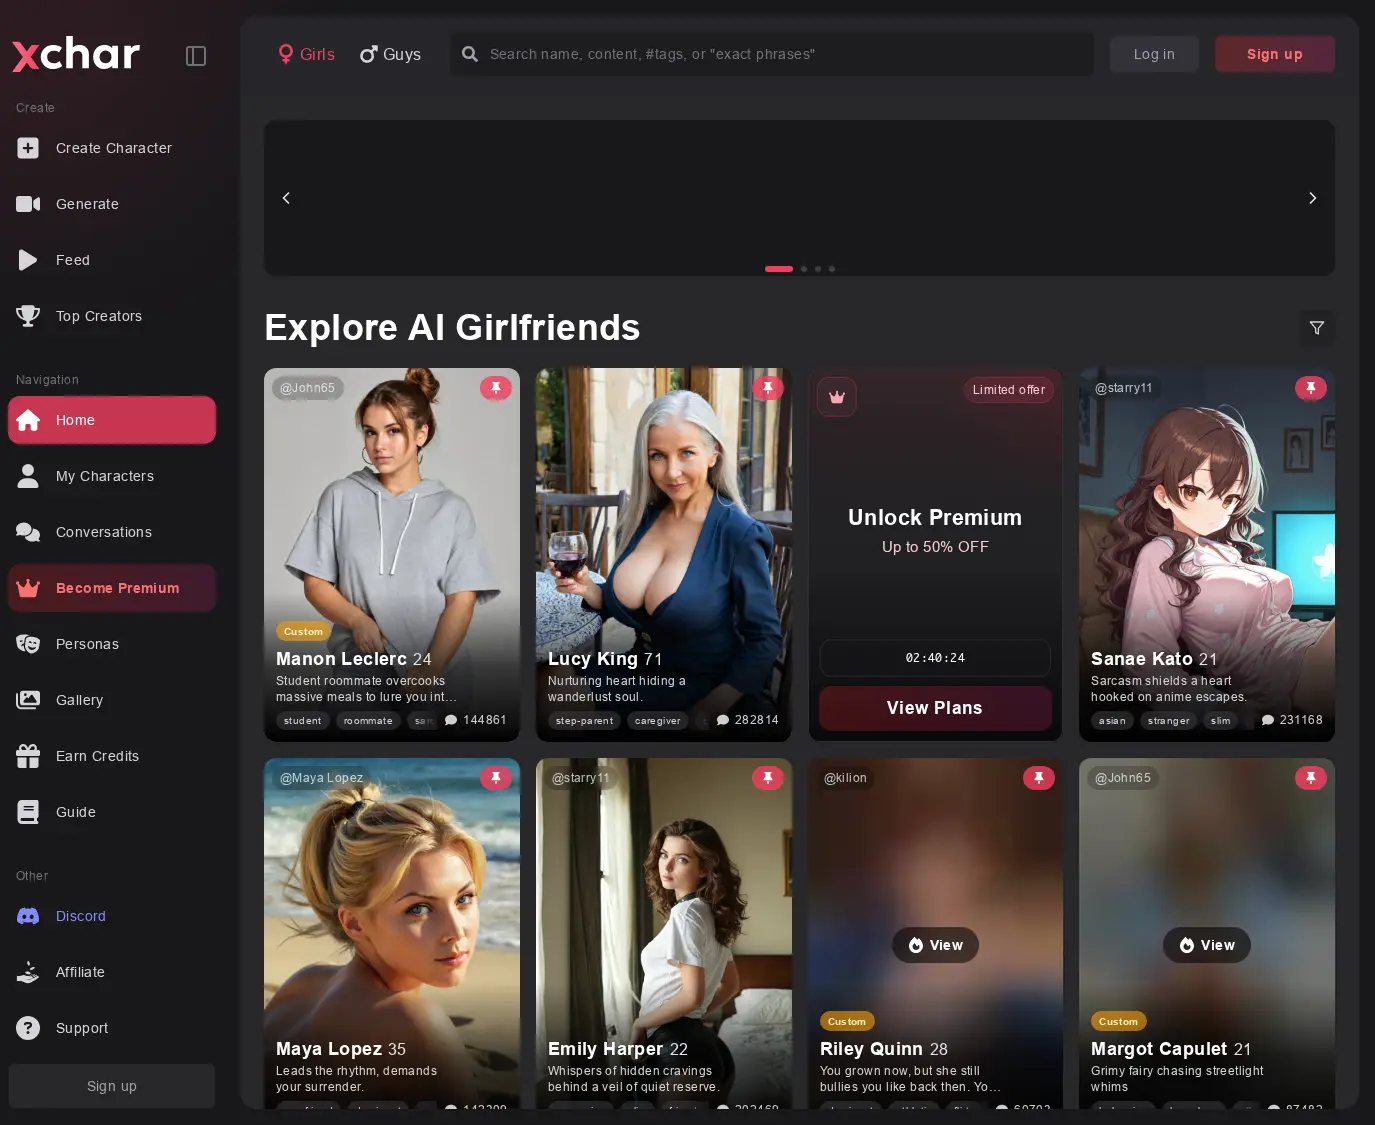Click the Gallery image icon
Screen dimensions: 1375x1125
pyautogui.click(x=28, y=700)
